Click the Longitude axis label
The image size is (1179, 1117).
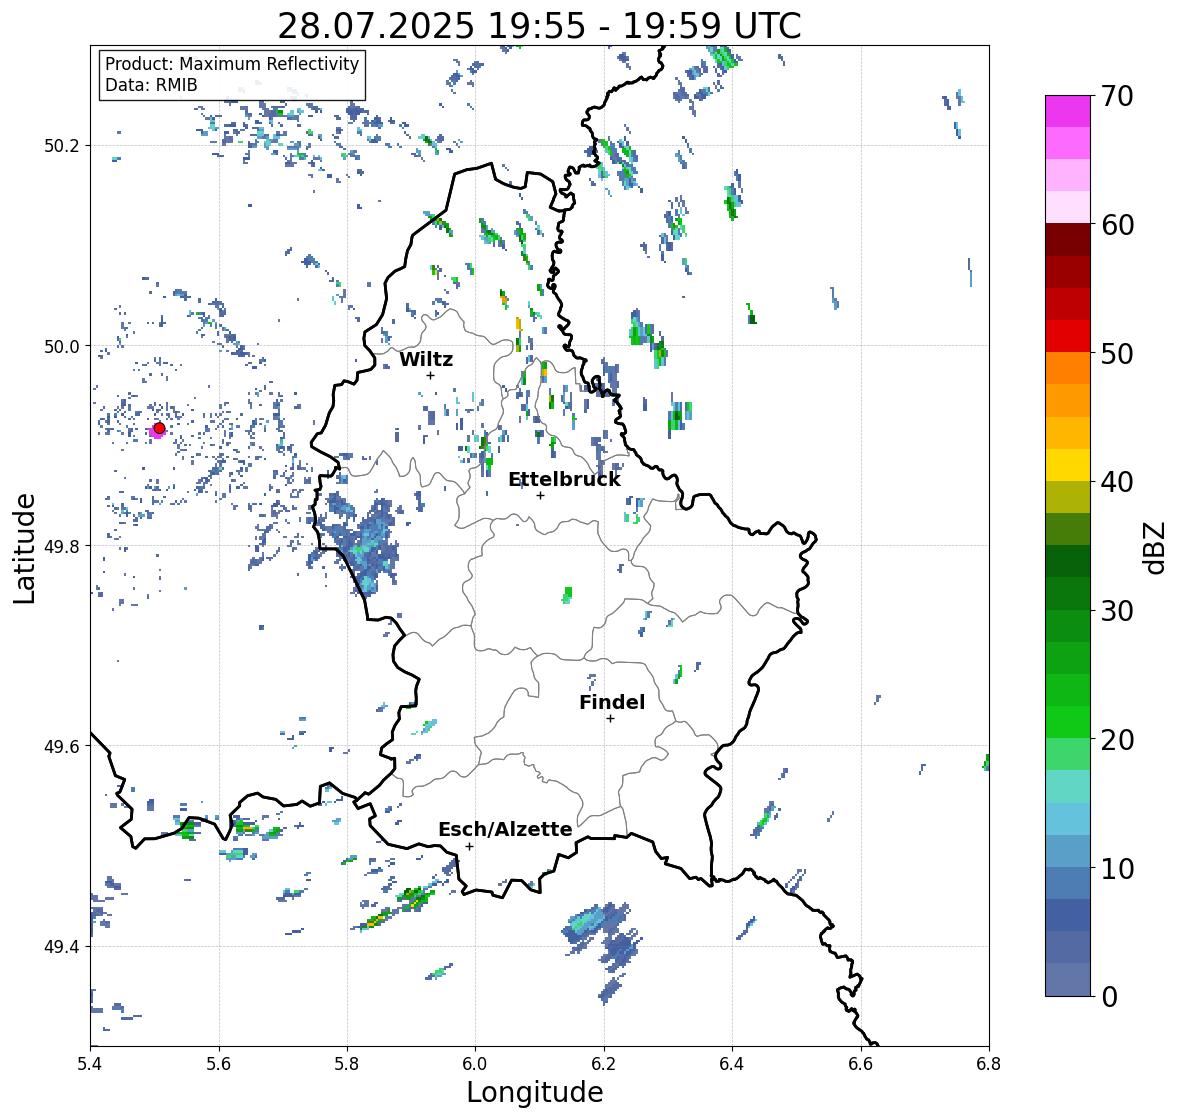pos(535,1092)
